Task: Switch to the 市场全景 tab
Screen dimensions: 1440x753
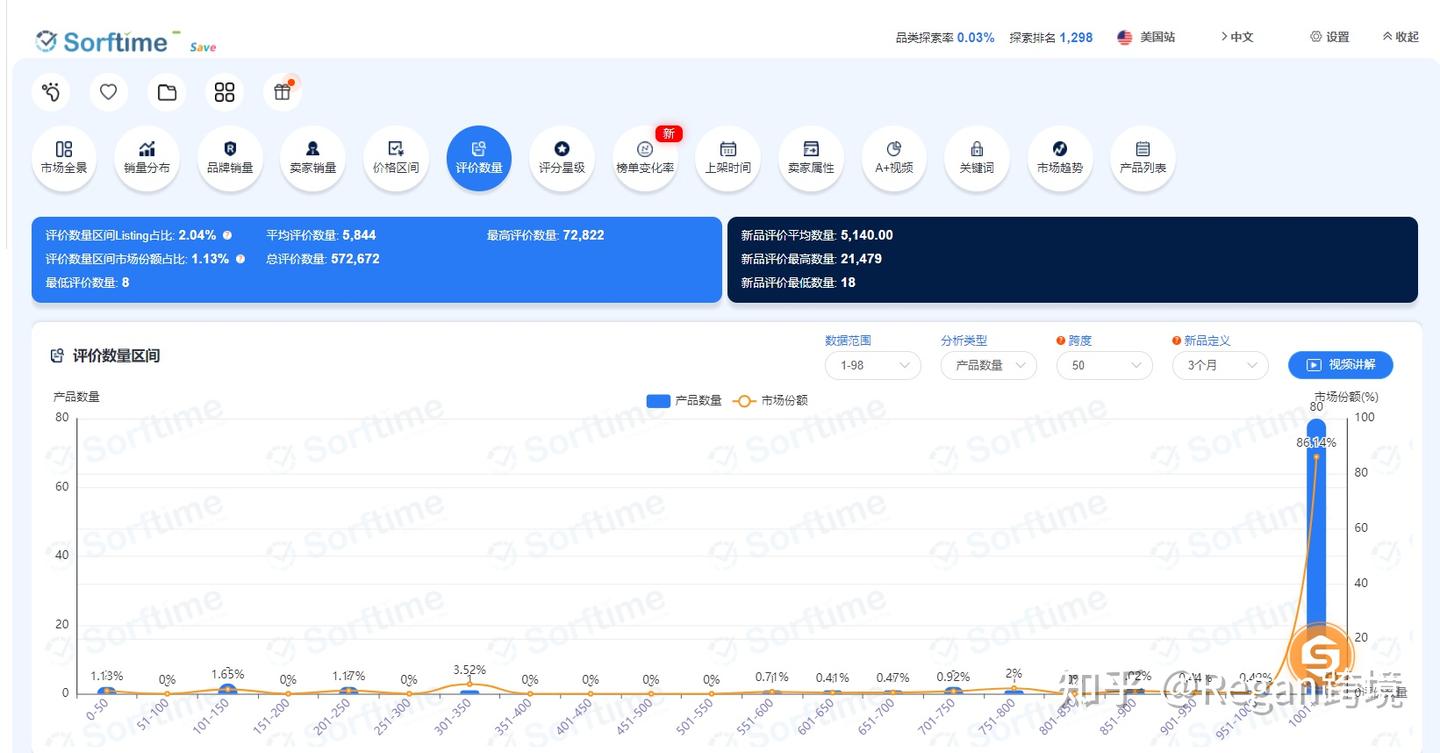Action: (x=64, y=158)
